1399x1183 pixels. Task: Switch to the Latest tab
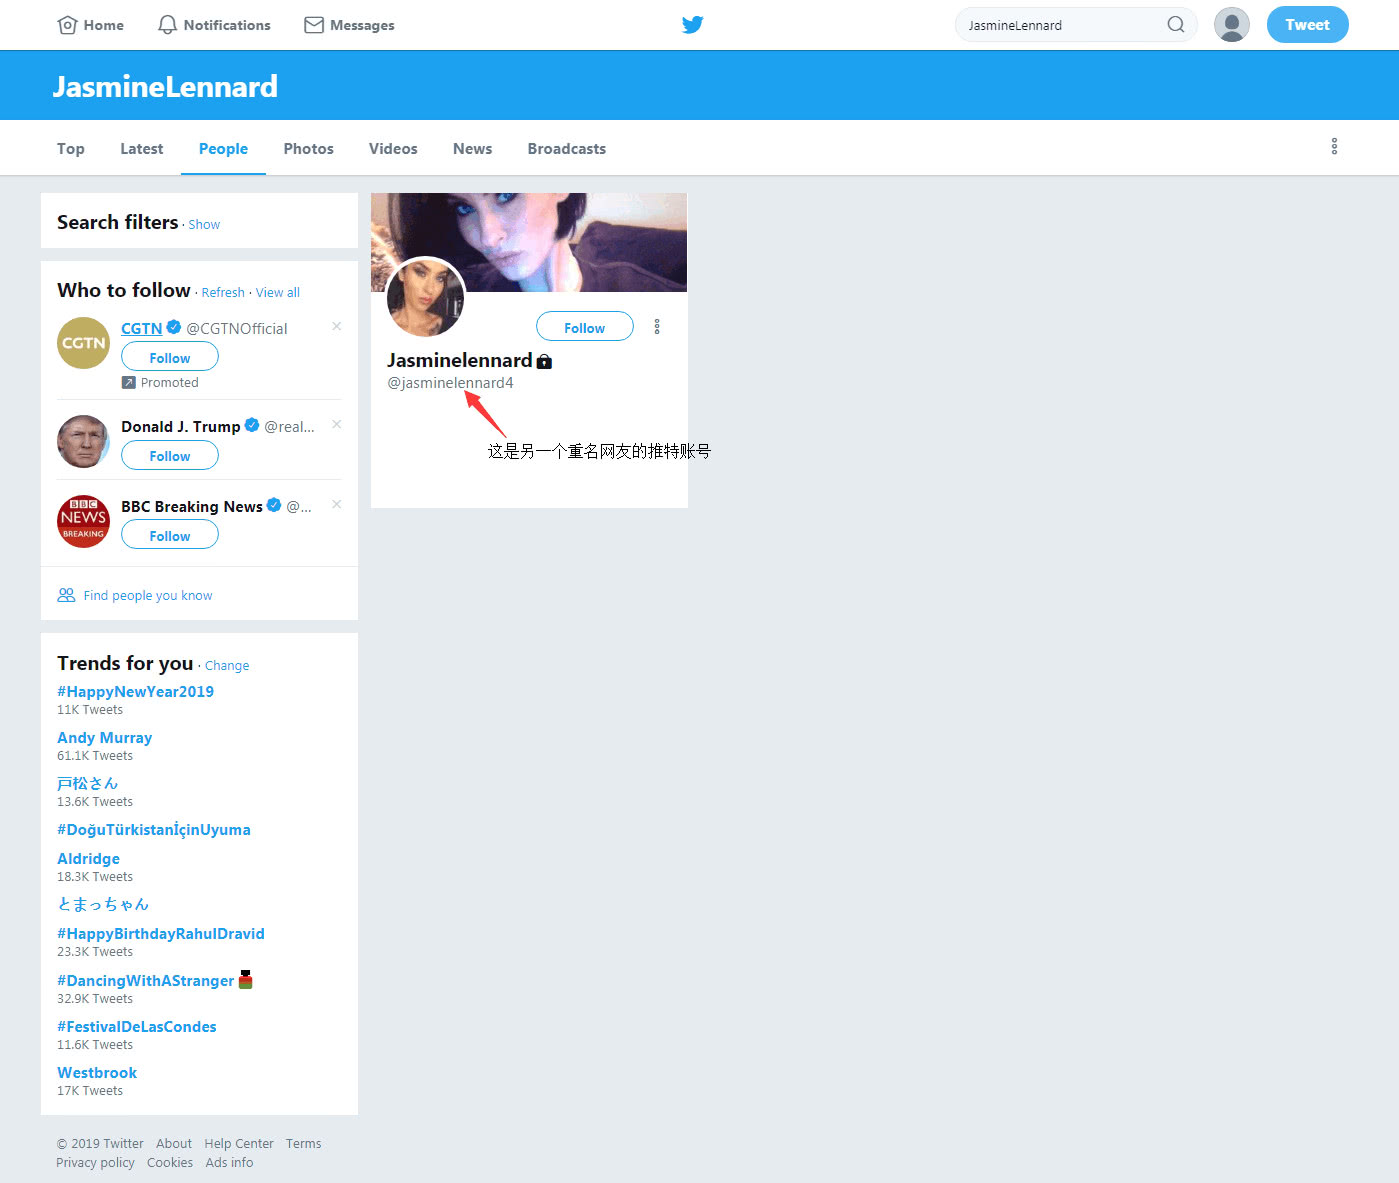141,148
